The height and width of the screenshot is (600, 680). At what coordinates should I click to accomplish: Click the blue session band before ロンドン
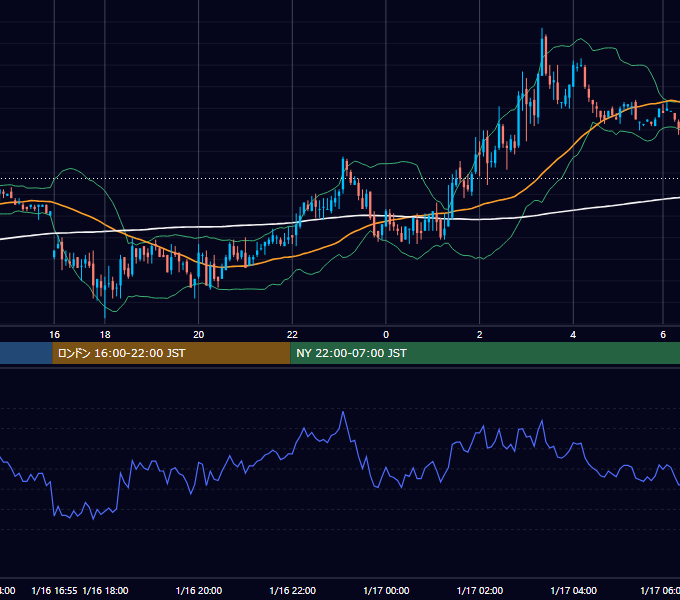tap(26, 353)
